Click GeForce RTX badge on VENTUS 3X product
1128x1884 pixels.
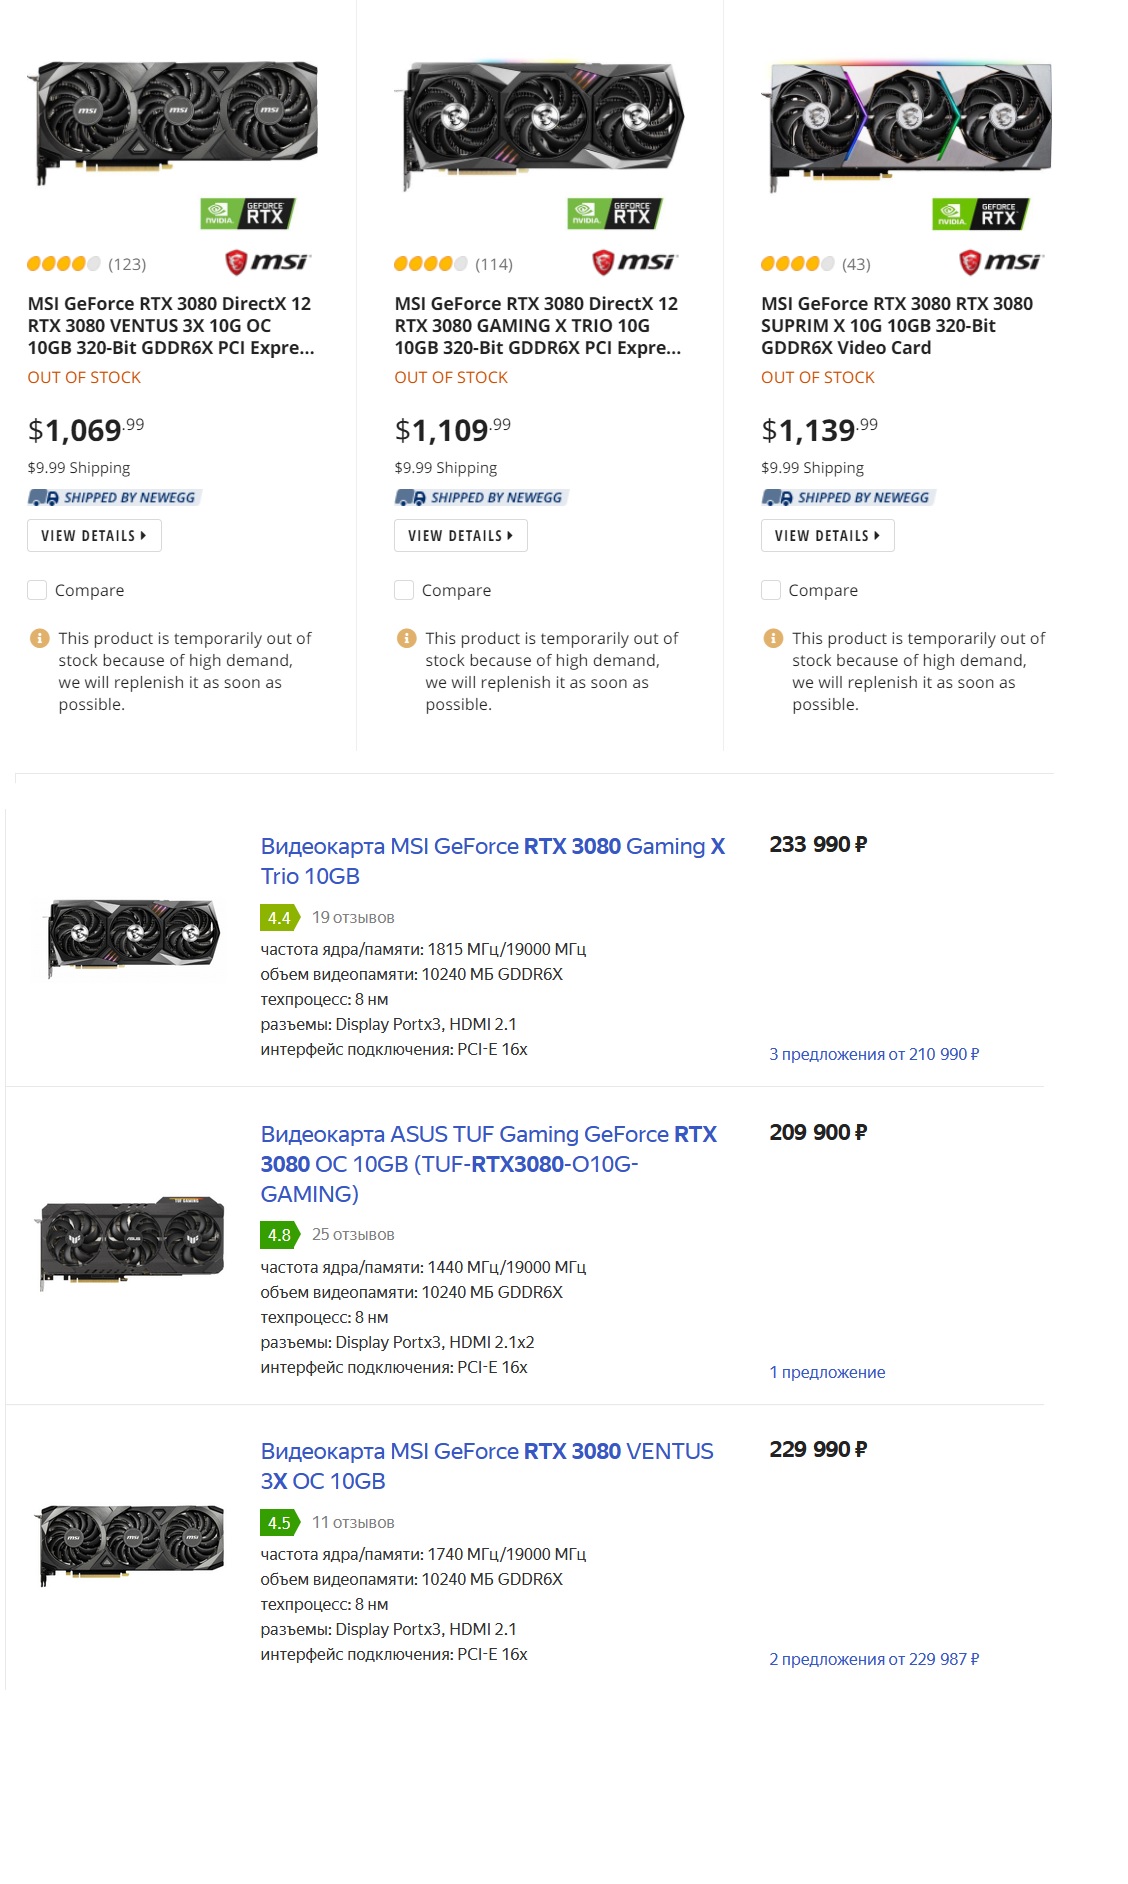[x=248, y=213]
